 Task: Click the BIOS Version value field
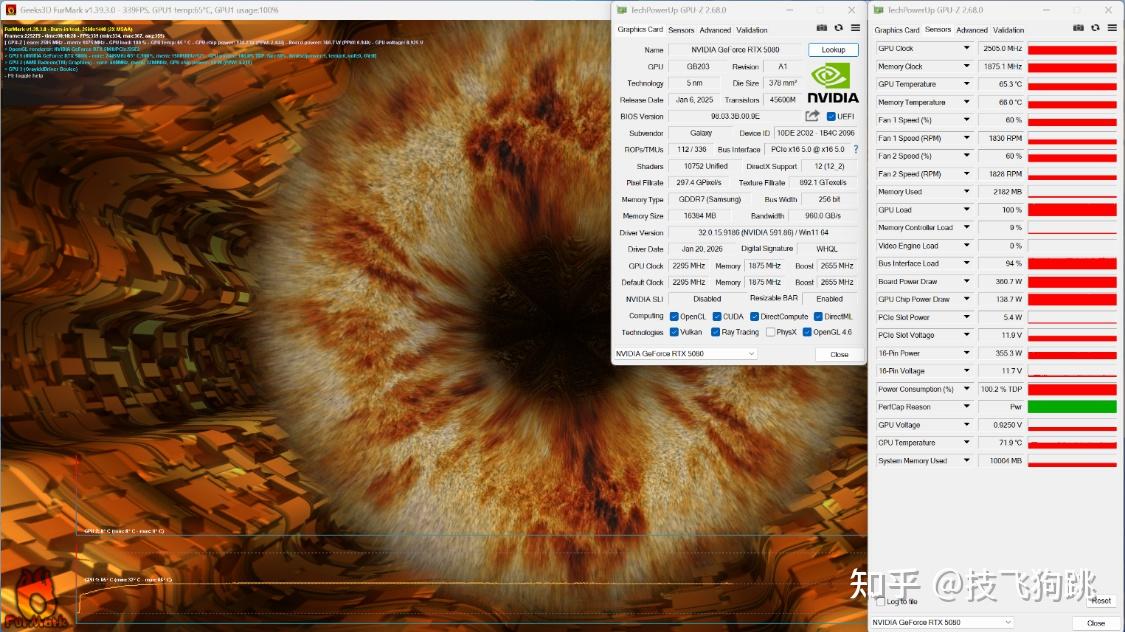click(735, 116)
